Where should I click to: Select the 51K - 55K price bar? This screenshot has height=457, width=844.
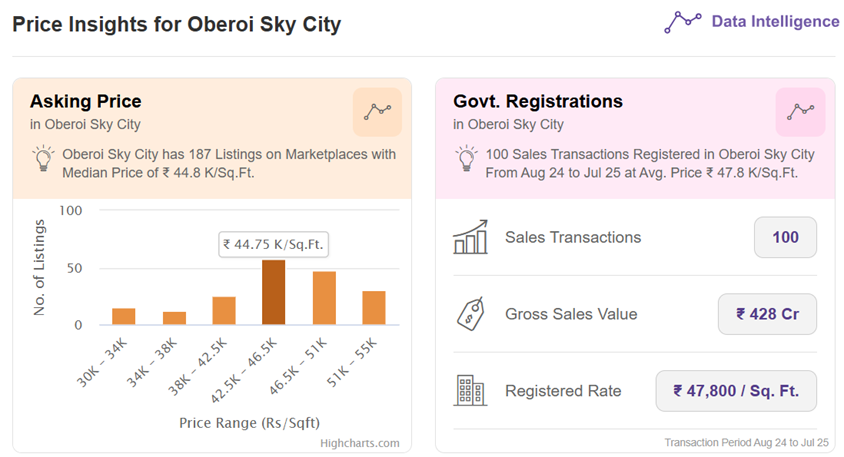coord(374,308)
